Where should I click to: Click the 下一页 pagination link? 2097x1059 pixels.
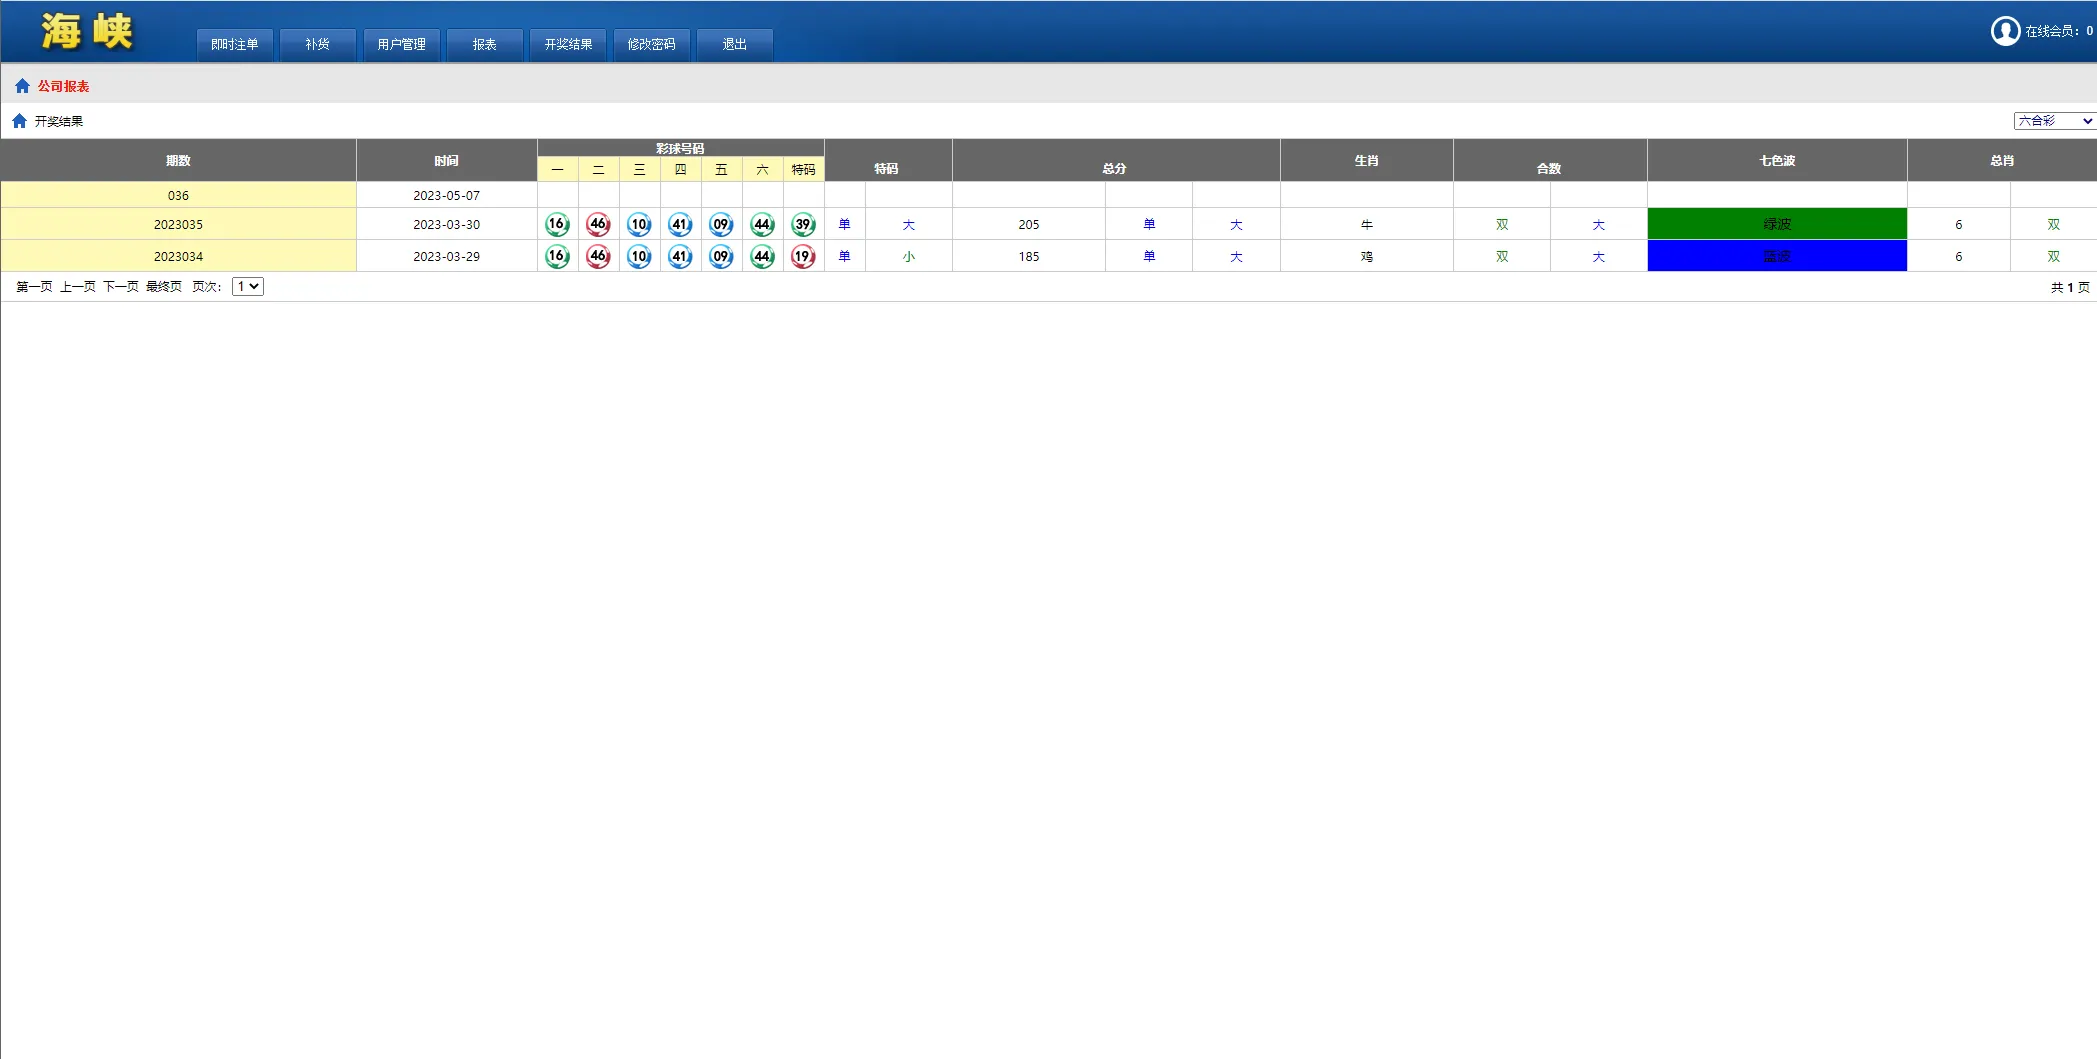click(121, 287)
